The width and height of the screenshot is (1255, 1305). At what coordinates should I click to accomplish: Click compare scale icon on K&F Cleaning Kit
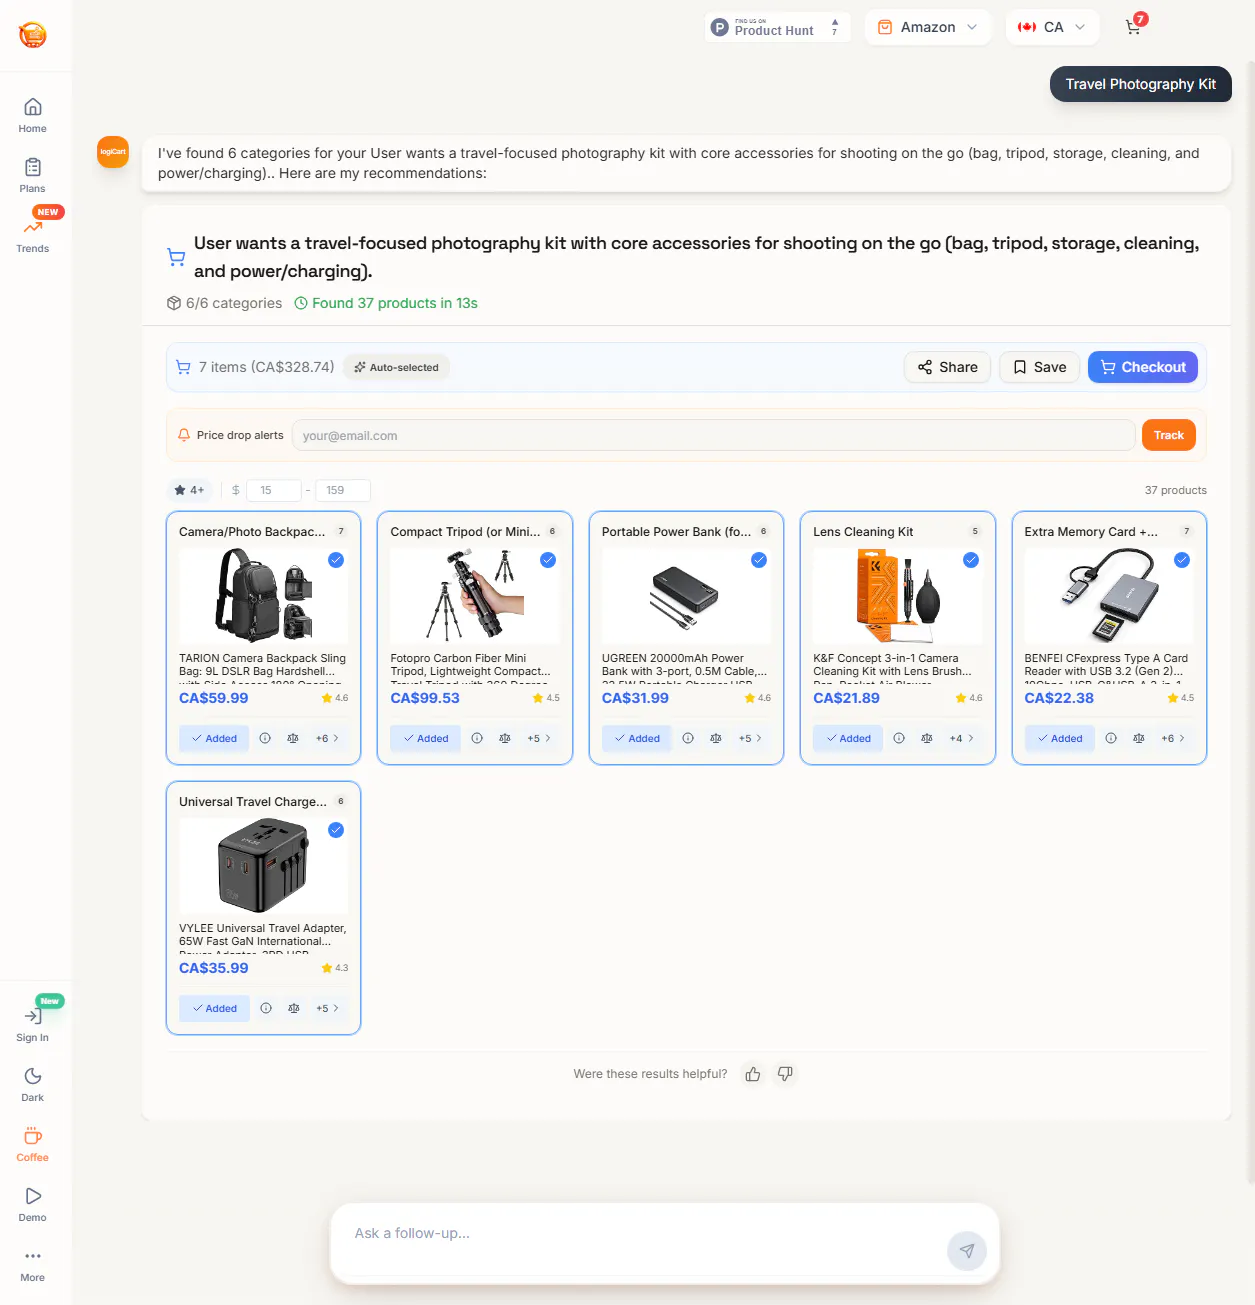(927, 738)
